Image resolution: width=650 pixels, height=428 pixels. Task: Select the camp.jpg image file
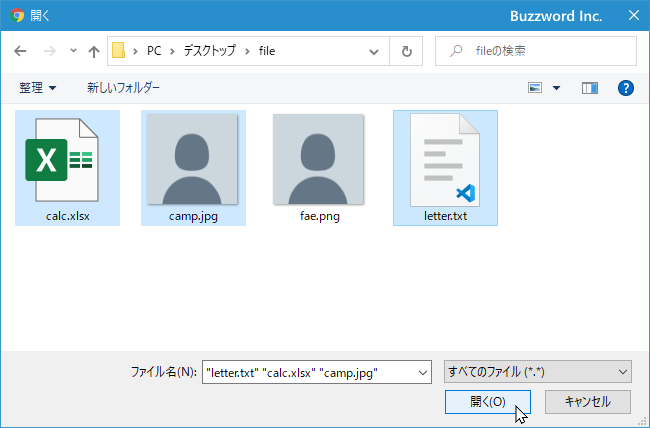point(193,168)
